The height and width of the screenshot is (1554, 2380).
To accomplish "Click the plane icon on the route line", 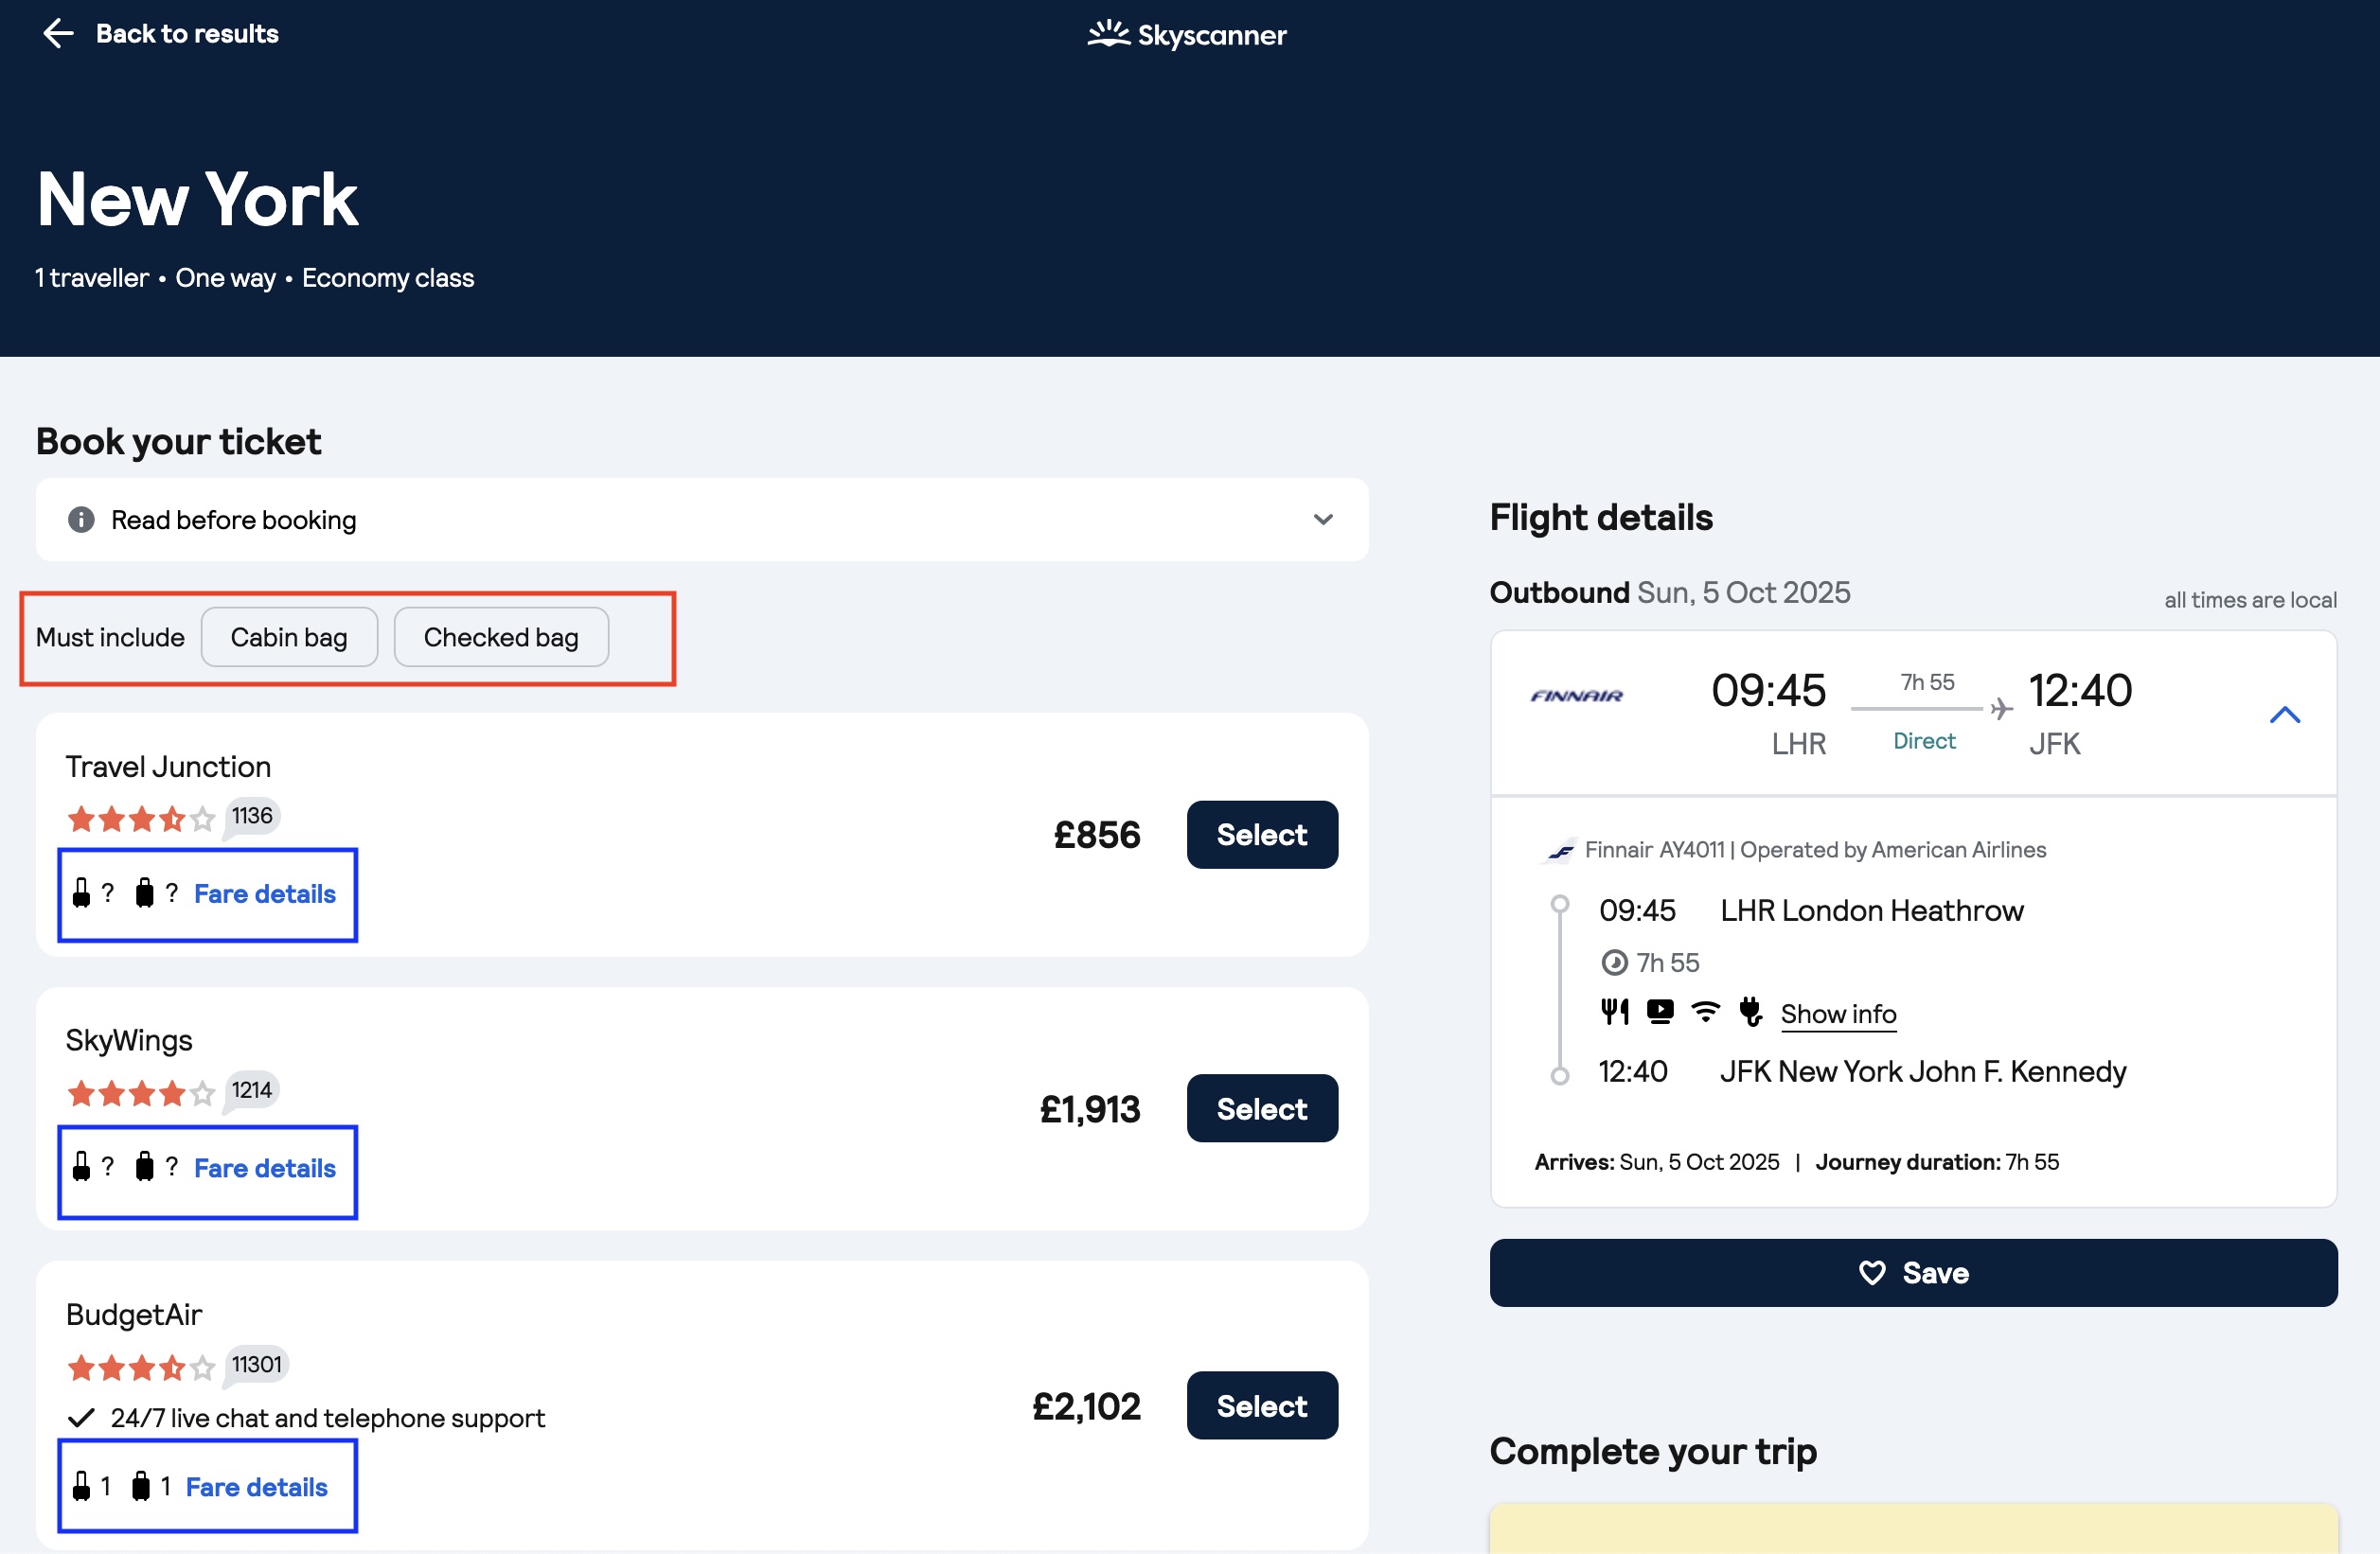I will pos(2001,709).
